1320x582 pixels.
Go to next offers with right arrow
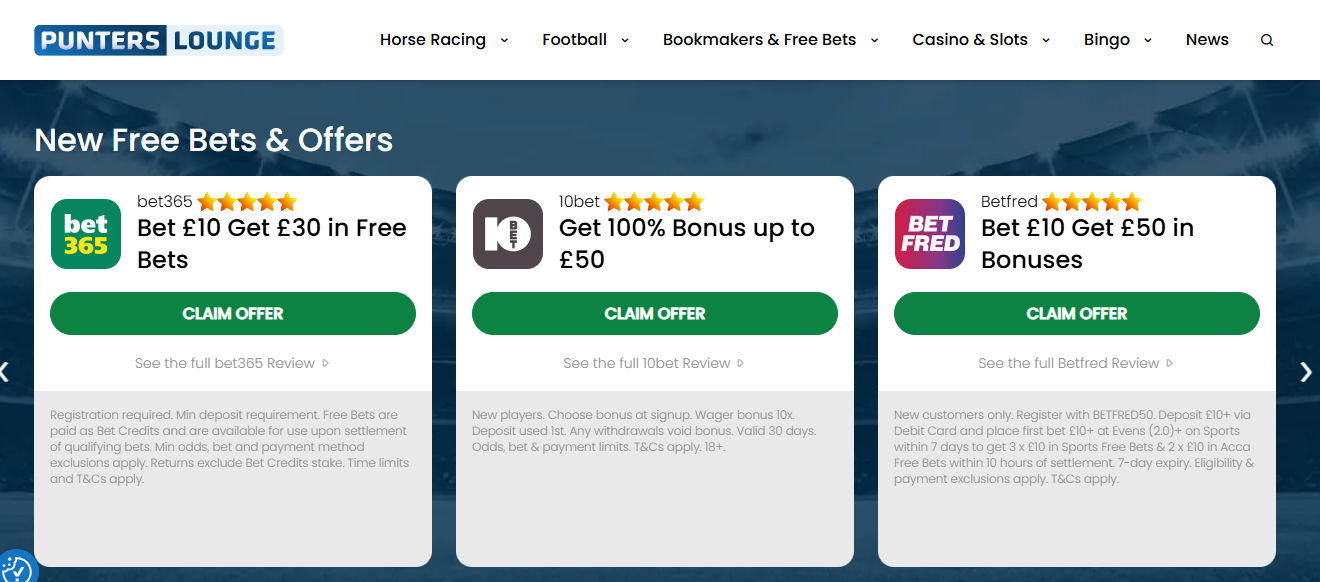click(1306, 372)
